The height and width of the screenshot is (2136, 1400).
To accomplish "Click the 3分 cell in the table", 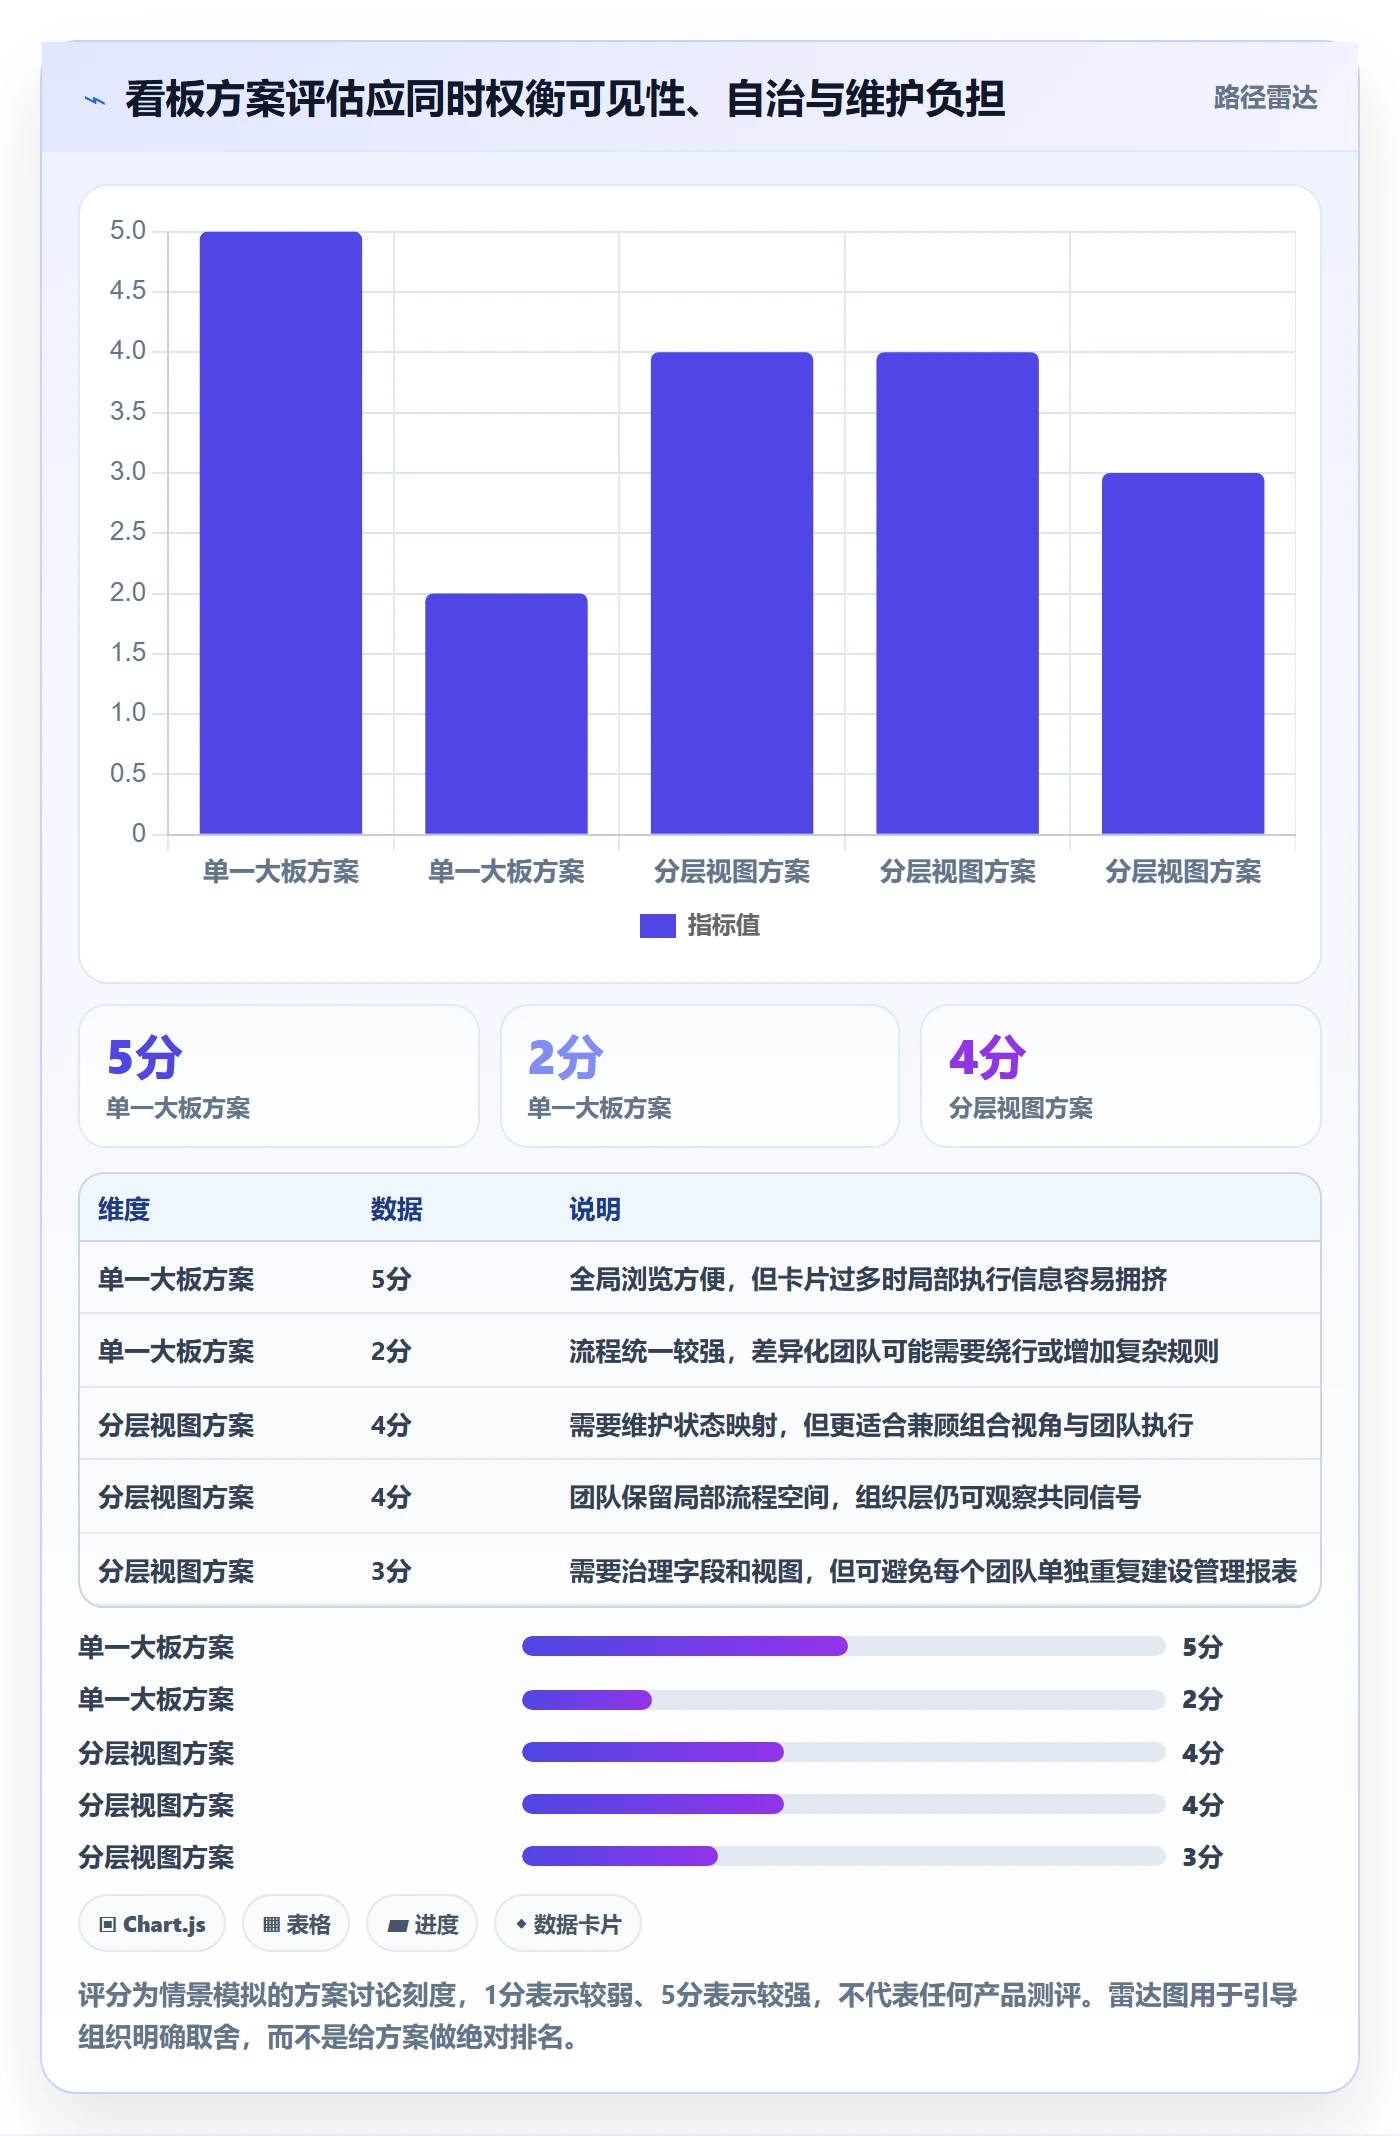I will pos(391,1571).
